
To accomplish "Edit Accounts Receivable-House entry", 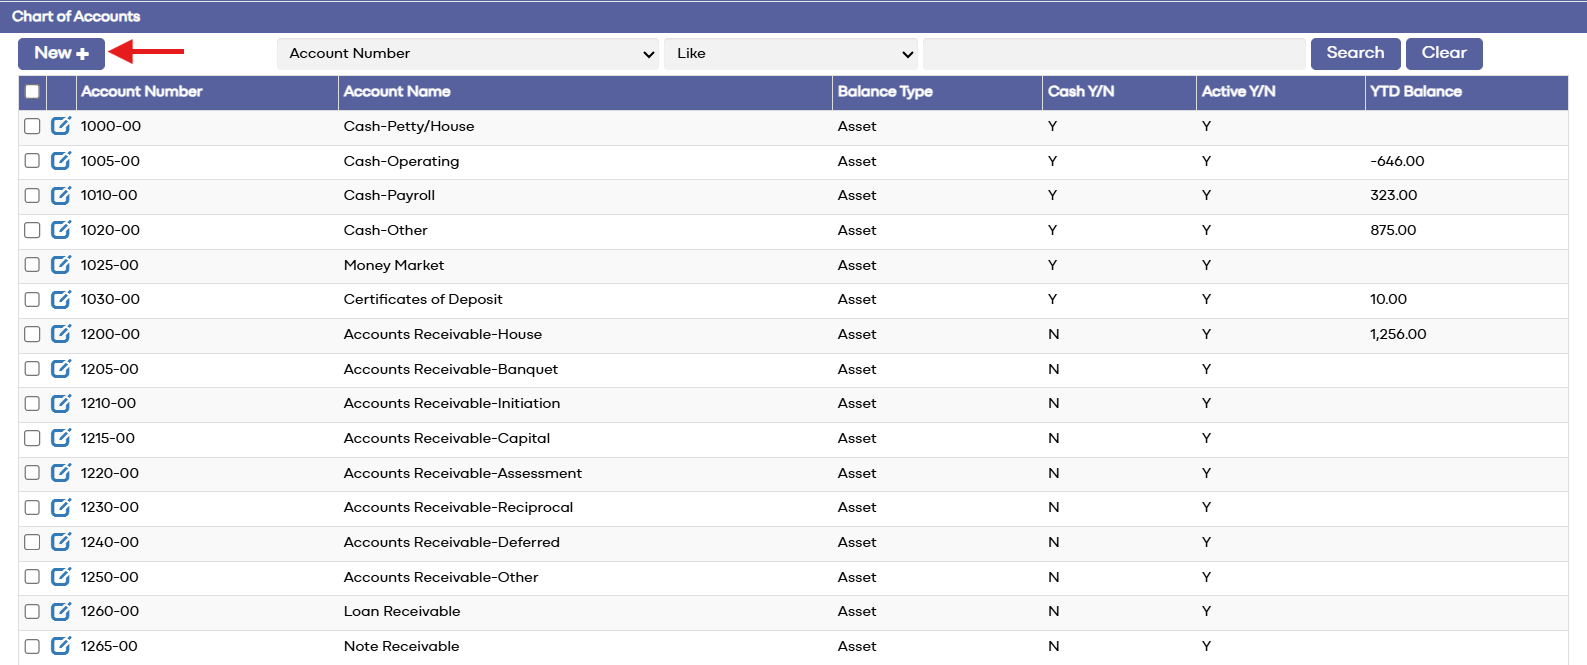I will point(61,334).
